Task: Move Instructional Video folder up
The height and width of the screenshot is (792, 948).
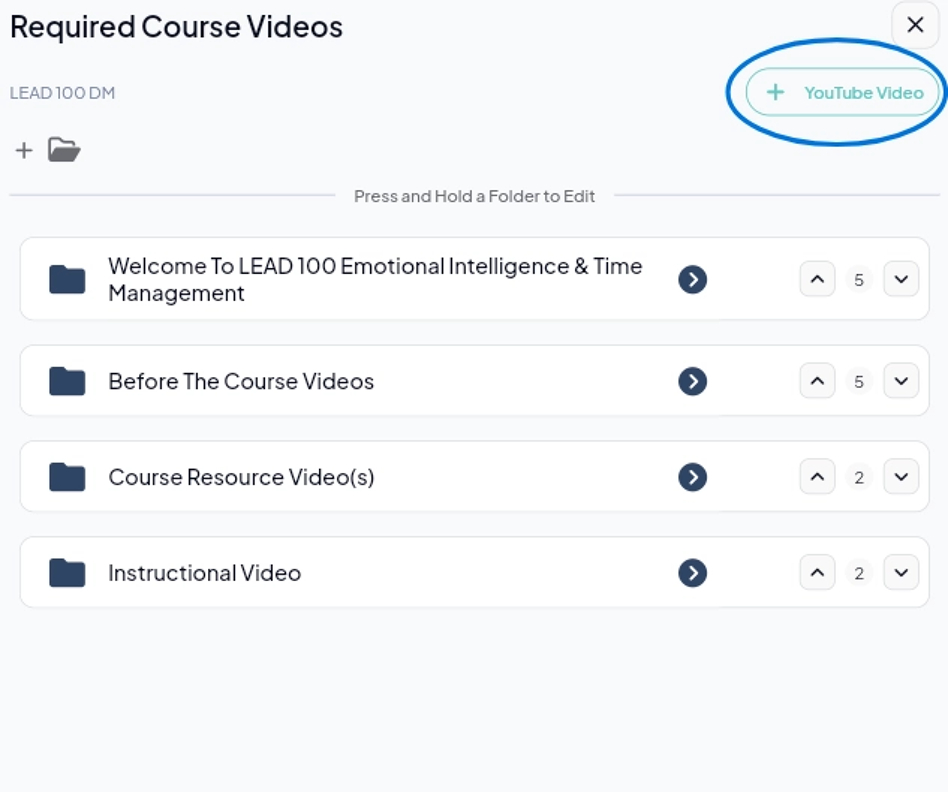Action: tap(817, 573)
